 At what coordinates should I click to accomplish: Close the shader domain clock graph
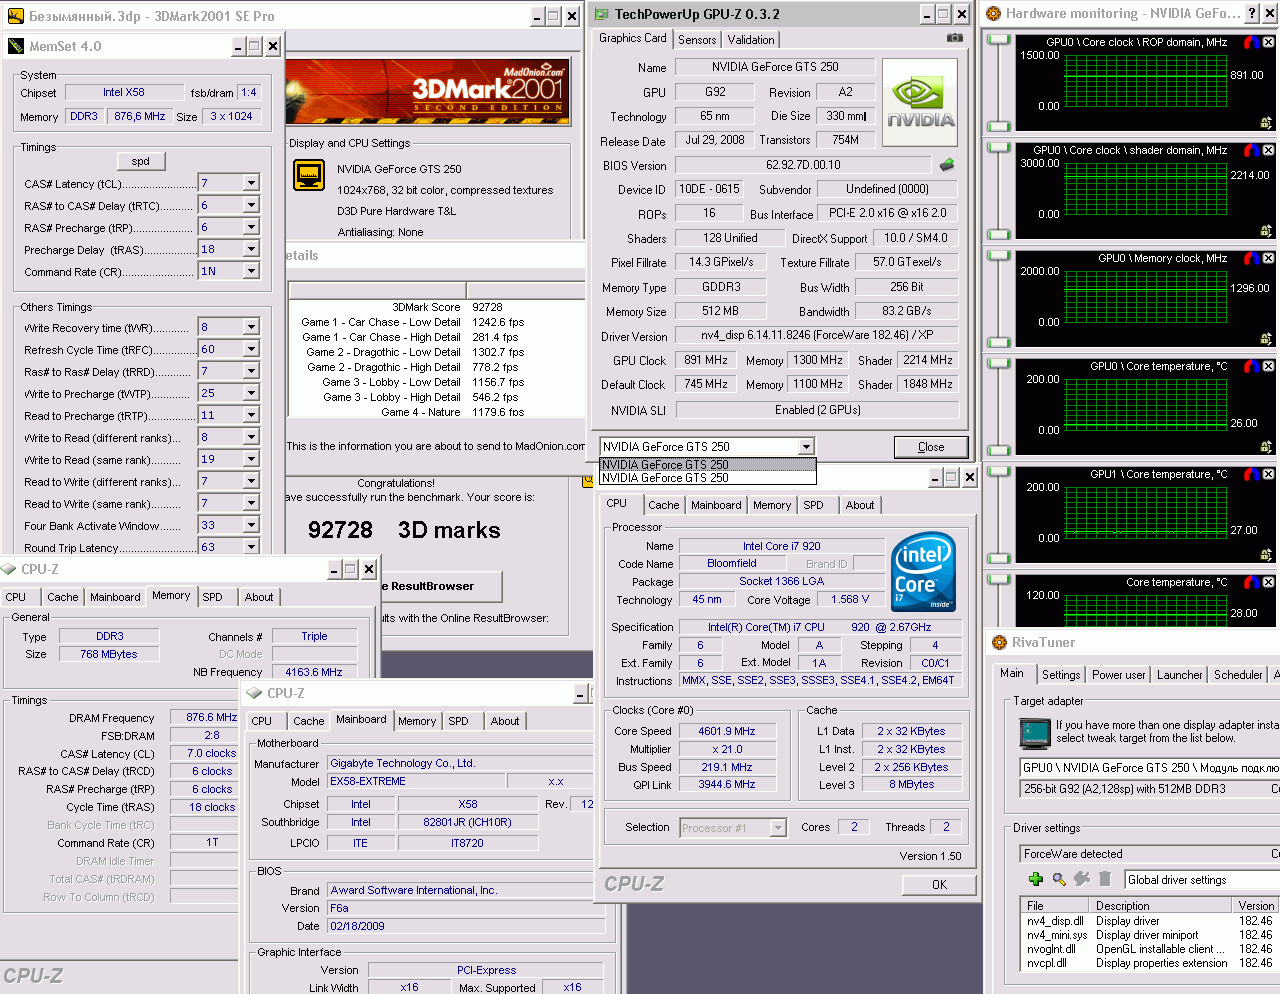[1268, 150]
